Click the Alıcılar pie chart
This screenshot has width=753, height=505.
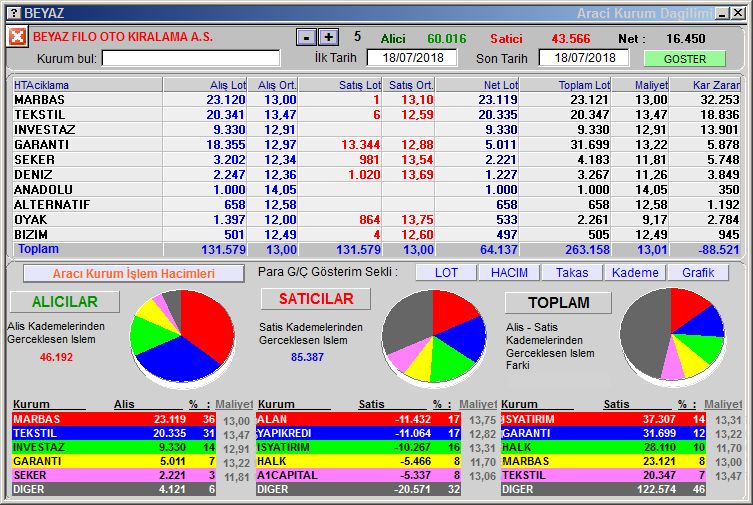point(182,336)
